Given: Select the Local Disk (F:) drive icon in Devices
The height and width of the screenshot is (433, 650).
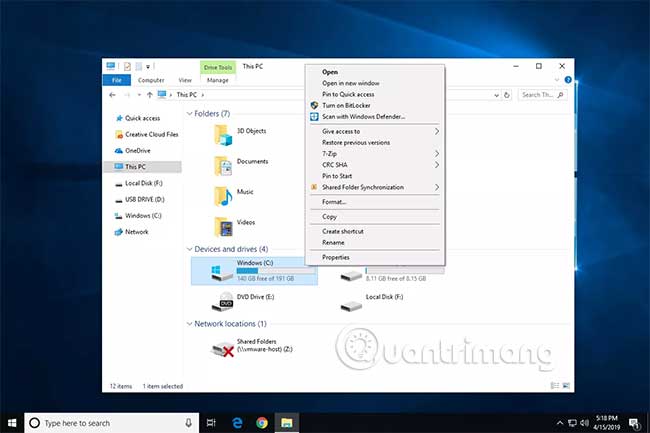Looking at the screenshot, I should [351, 305].
